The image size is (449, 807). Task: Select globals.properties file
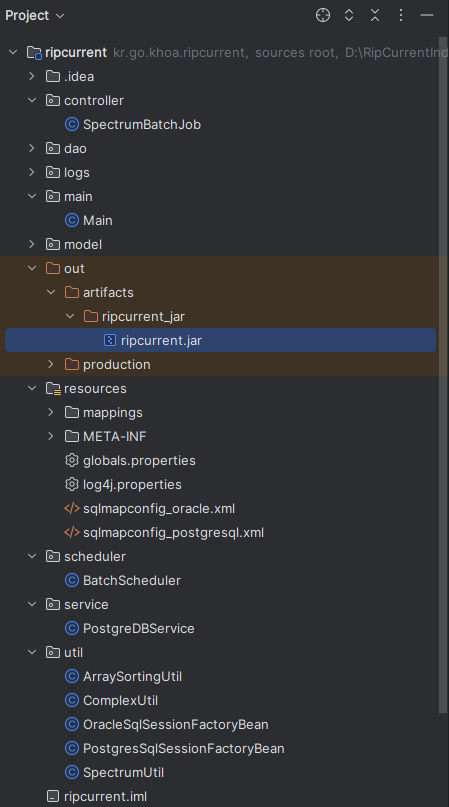click(139, 461)
